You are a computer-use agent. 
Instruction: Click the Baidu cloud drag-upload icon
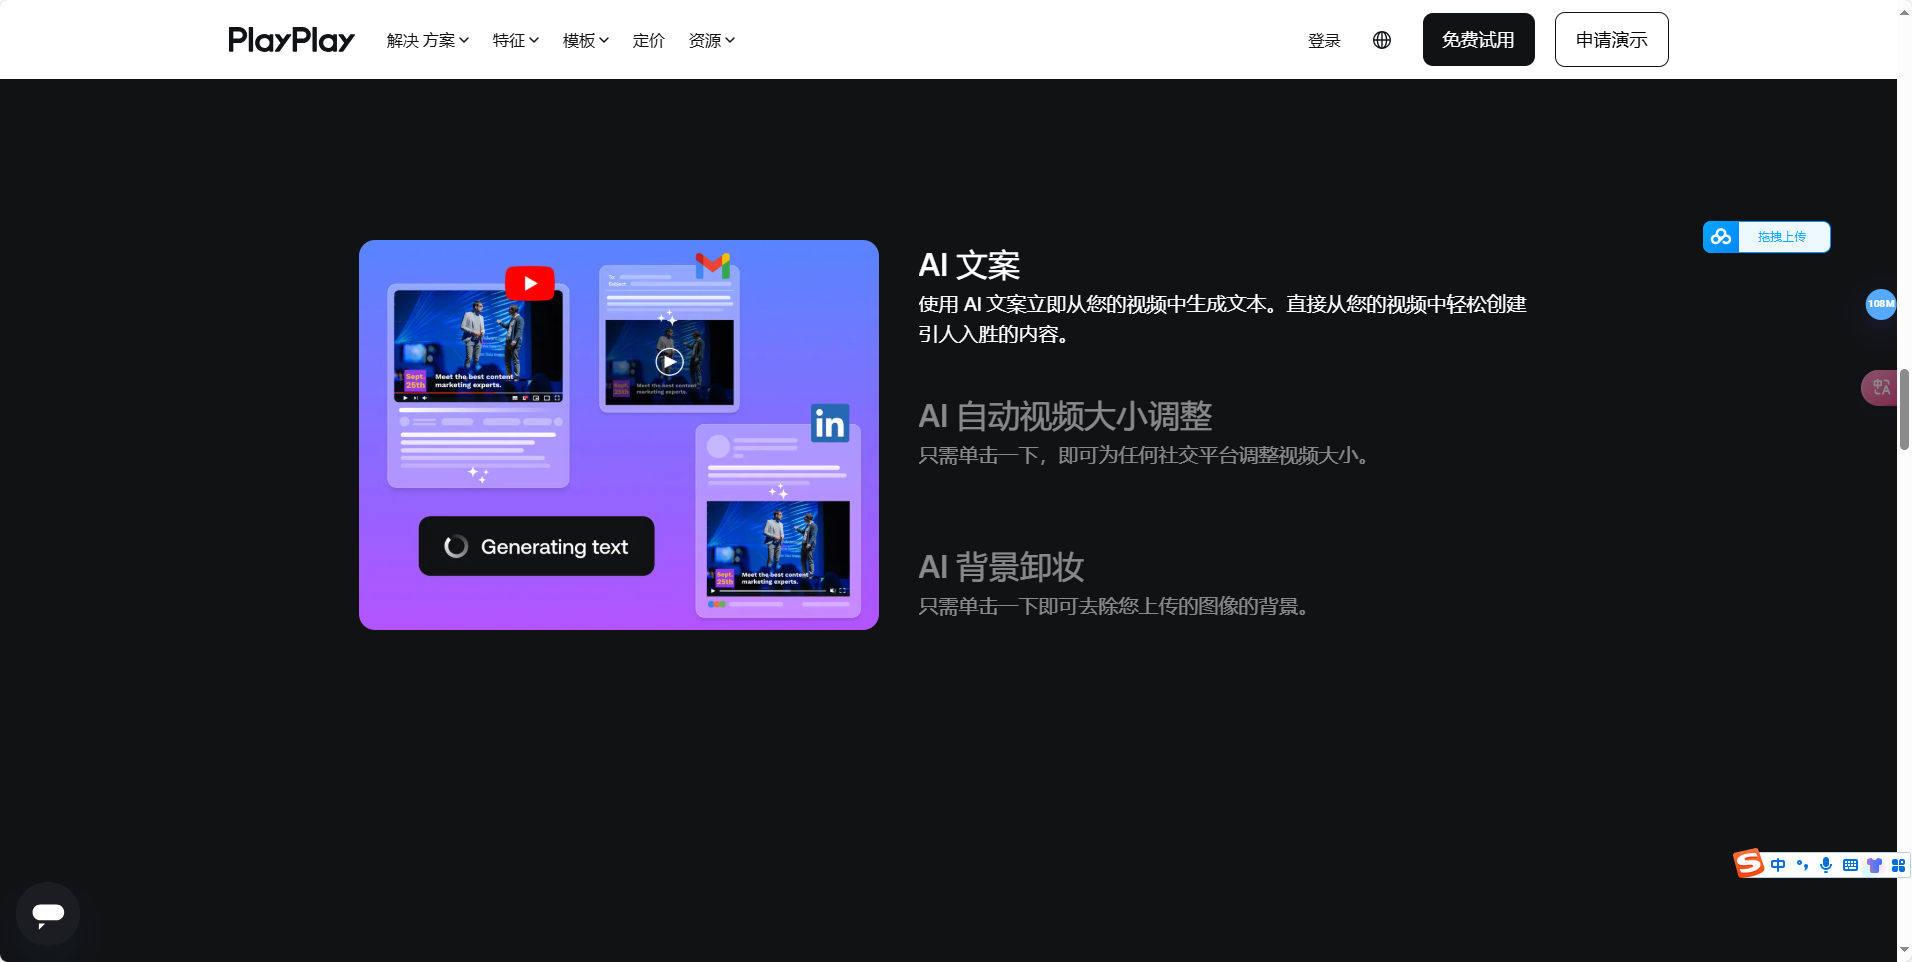(x=1721, y=237)
